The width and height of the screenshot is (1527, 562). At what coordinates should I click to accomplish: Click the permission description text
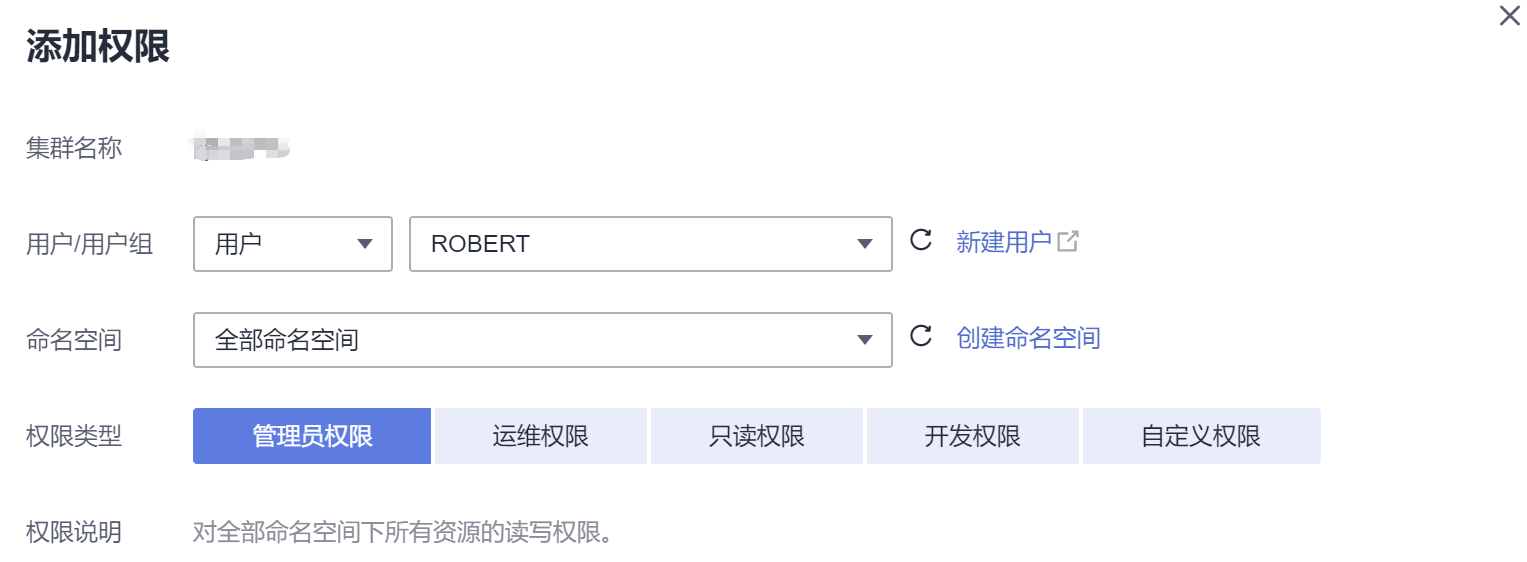pyautogui.click(x=401, y=532)
